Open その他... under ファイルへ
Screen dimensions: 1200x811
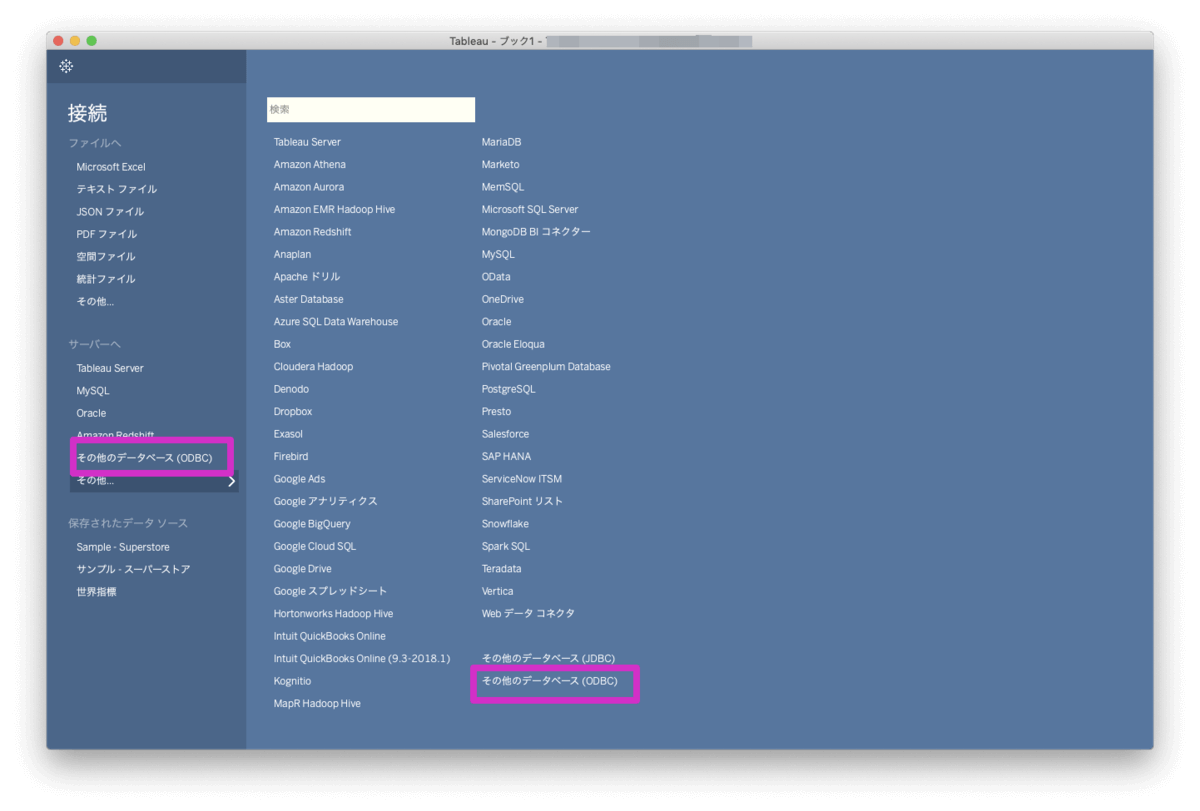tap(95, 301)
